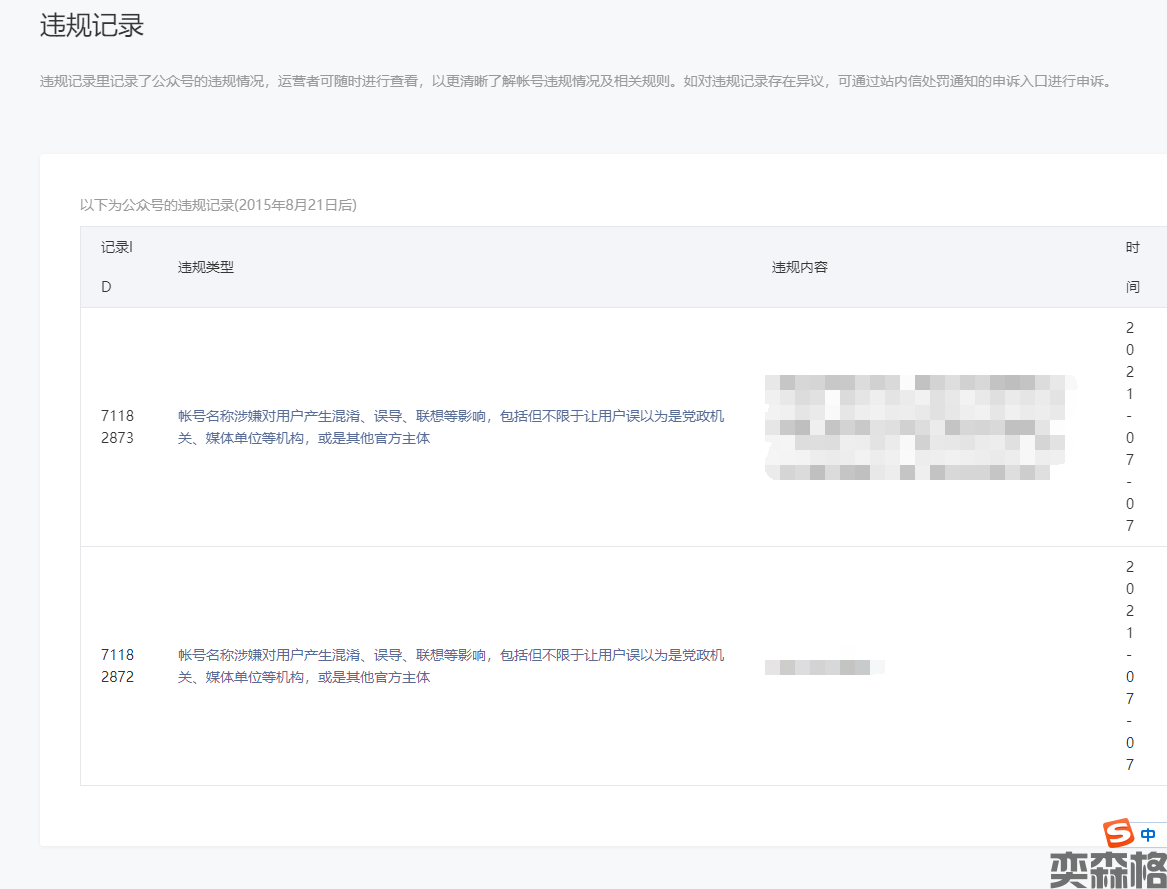The width and height of the screenshot is (1167, 889).
Task: Click the 违规内容 column header
Action: (800, 267)
